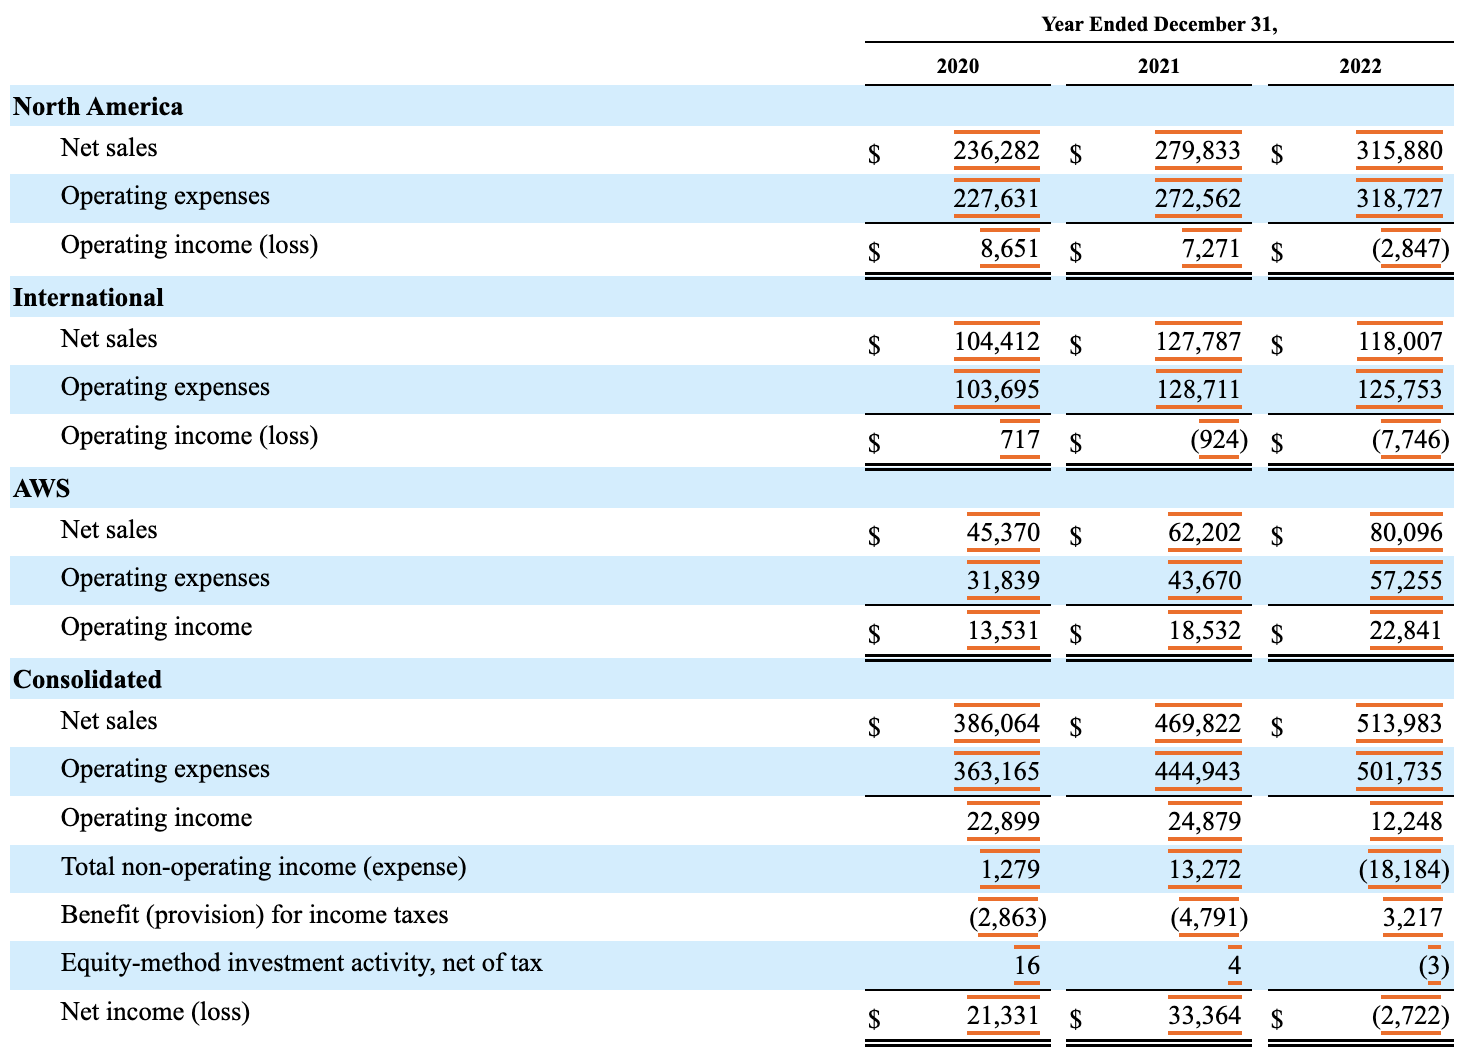The height and width of the screenshot is (1060, 1470).
Task: Select Operating expenses label under Consolidated
Action: tap(165, 769)
